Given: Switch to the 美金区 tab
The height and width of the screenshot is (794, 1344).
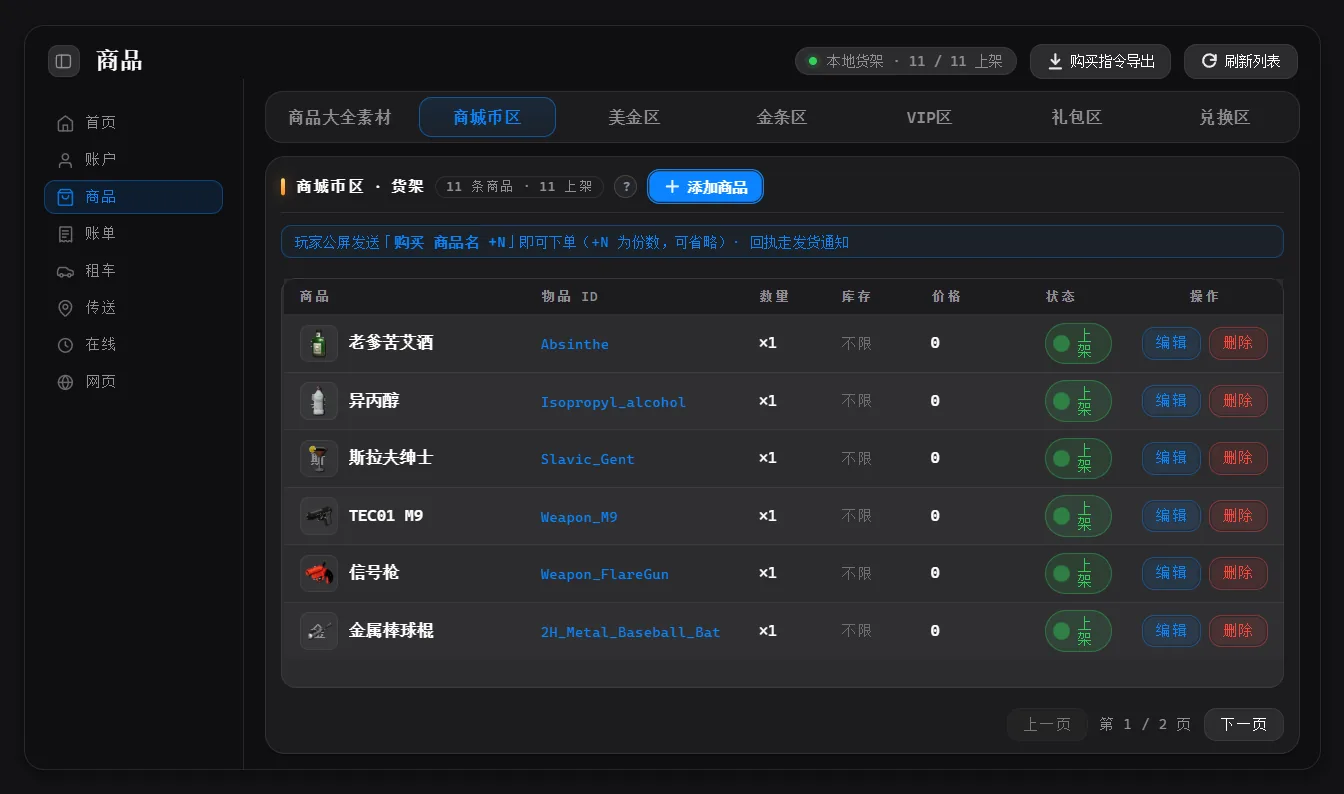Looking at the screenshot, I should [x=635, y=117].
